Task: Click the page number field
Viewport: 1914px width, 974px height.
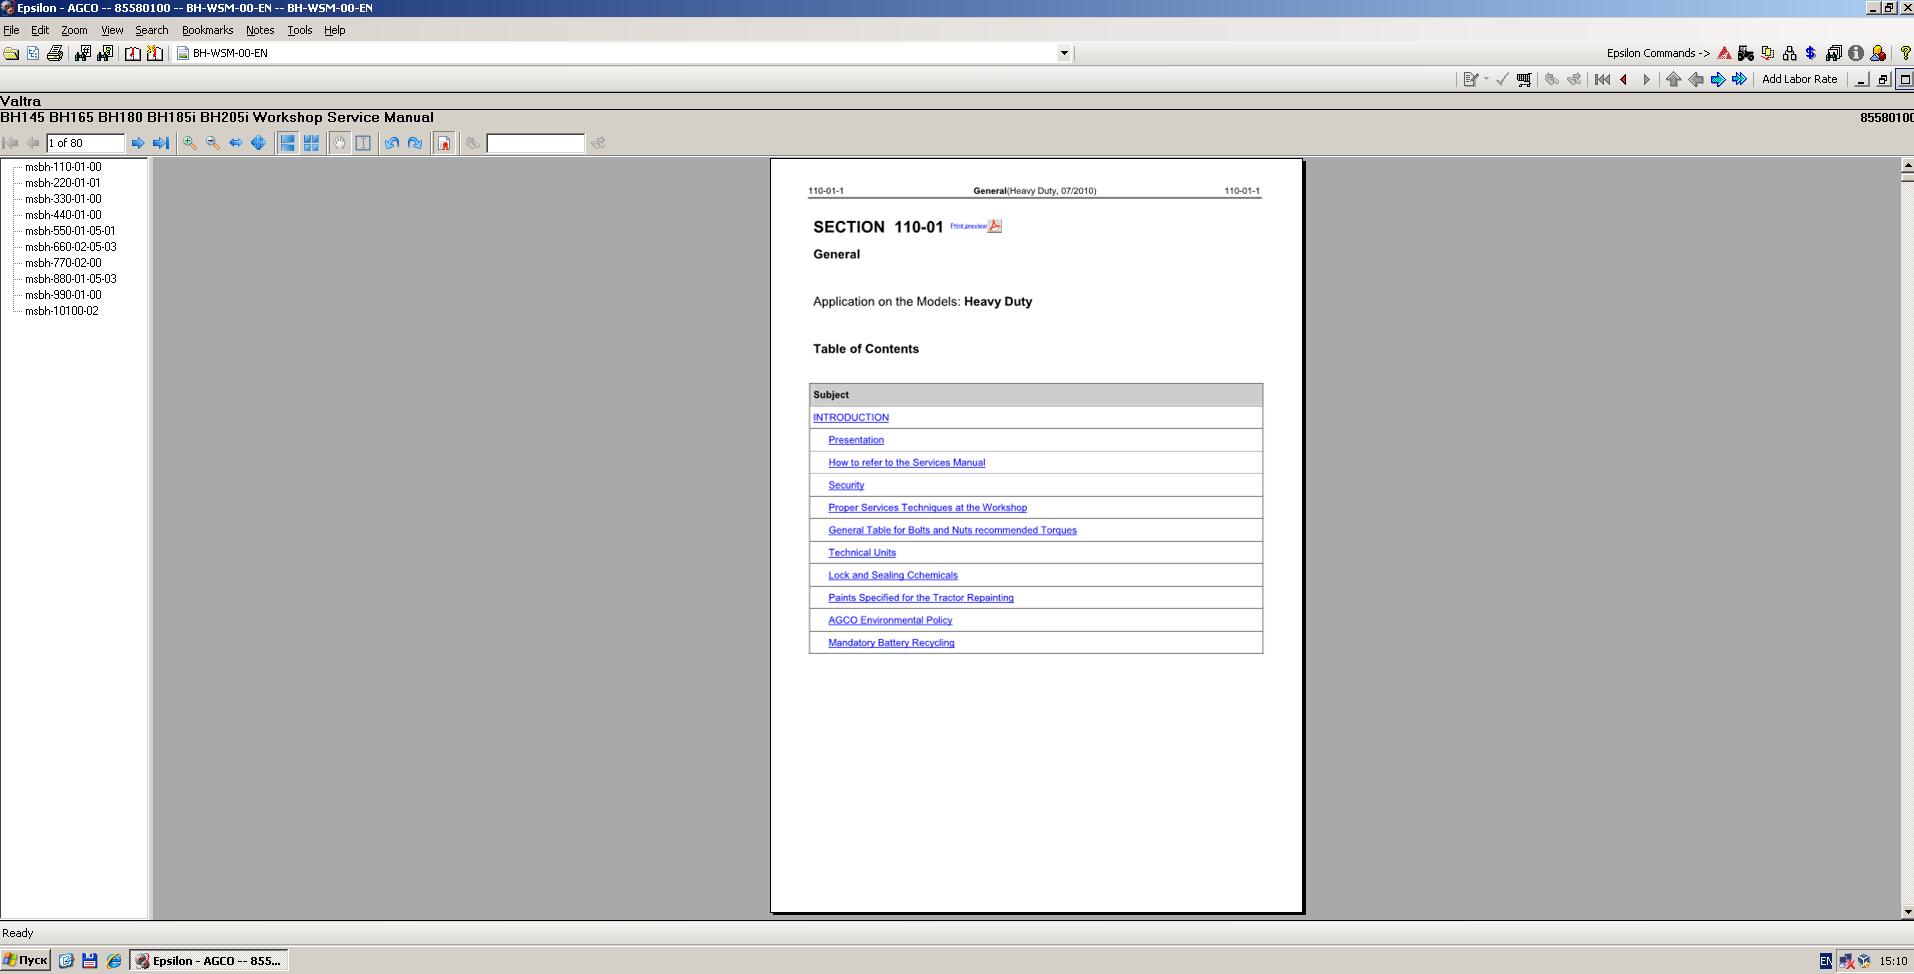Action: tap(85, 143)
